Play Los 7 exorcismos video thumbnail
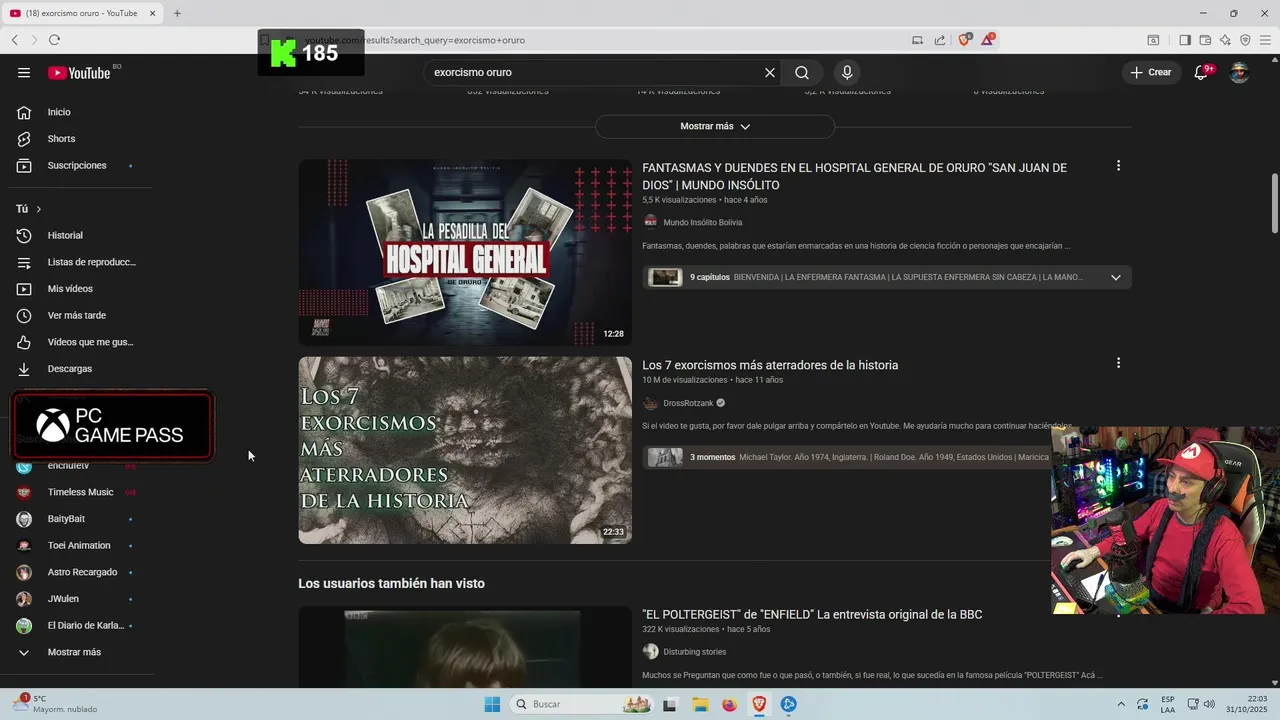 click(465, 450)
